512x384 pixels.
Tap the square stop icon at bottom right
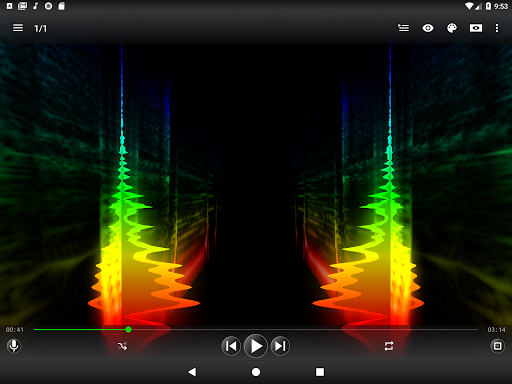coord(497,346)
